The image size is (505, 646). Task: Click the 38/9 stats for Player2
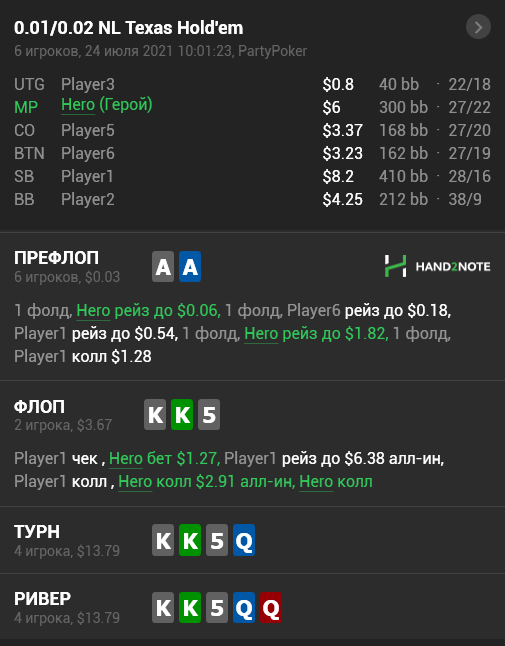[465, 199]
